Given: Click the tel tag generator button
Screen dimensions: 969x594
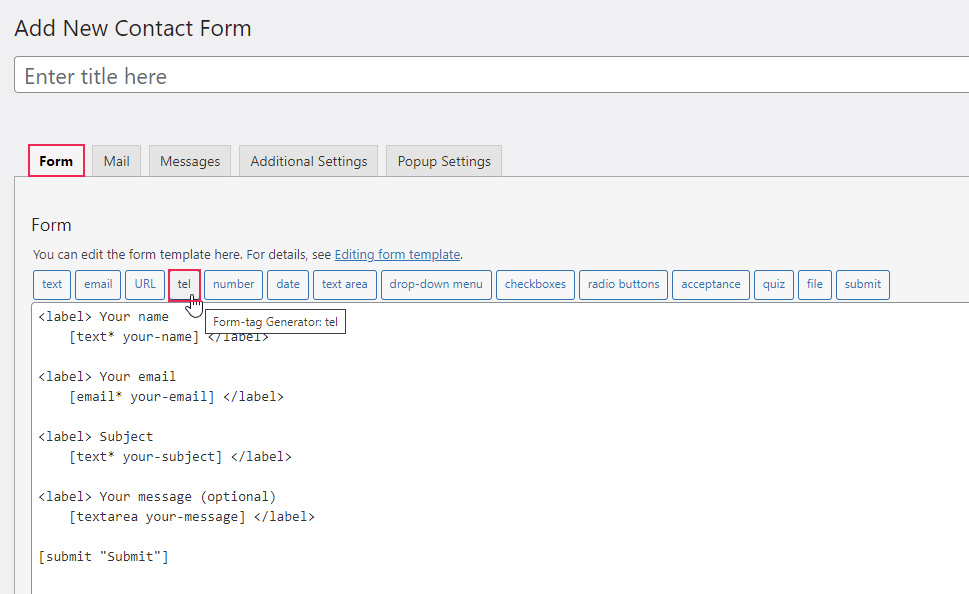Looking at the screenshot, I should 184,284.
